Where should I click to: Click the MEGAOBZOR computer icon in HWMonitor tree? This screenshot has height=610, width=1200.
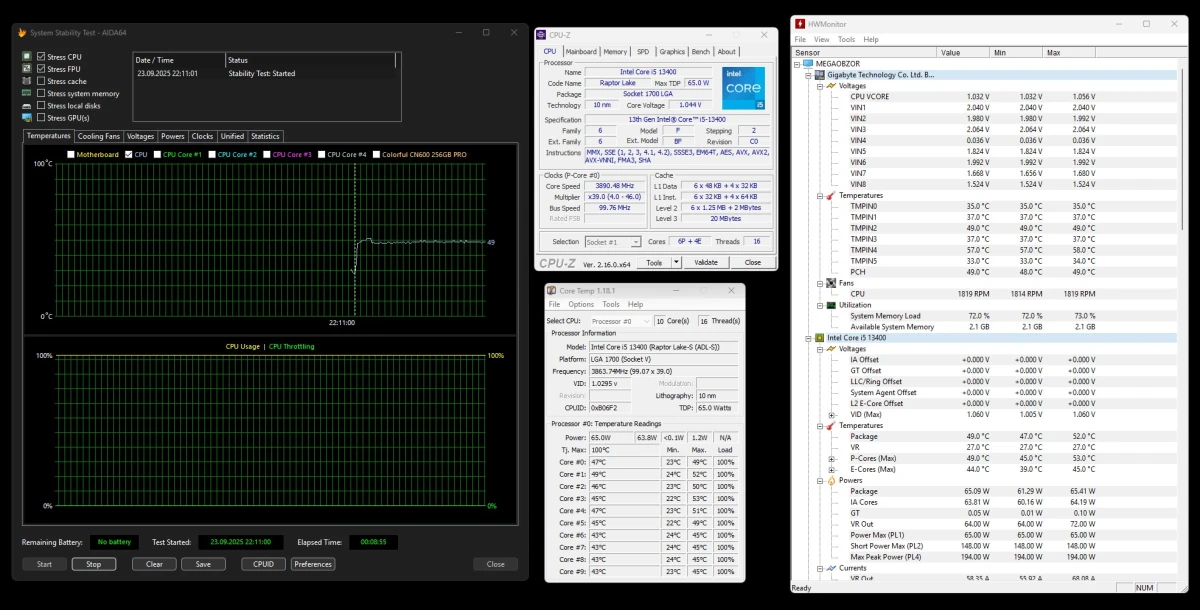(807, 63)
